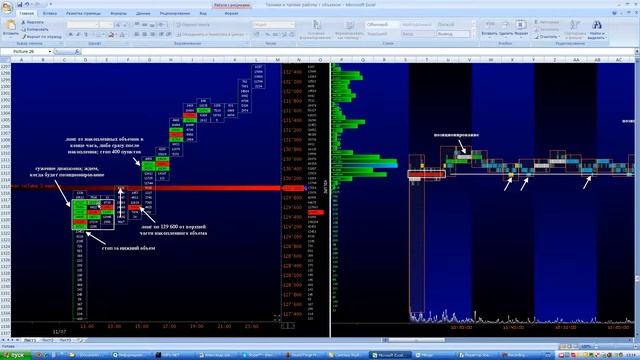Toggle italic formatting
The width and height of the screenshot is (640, 360).
[78, 35]
